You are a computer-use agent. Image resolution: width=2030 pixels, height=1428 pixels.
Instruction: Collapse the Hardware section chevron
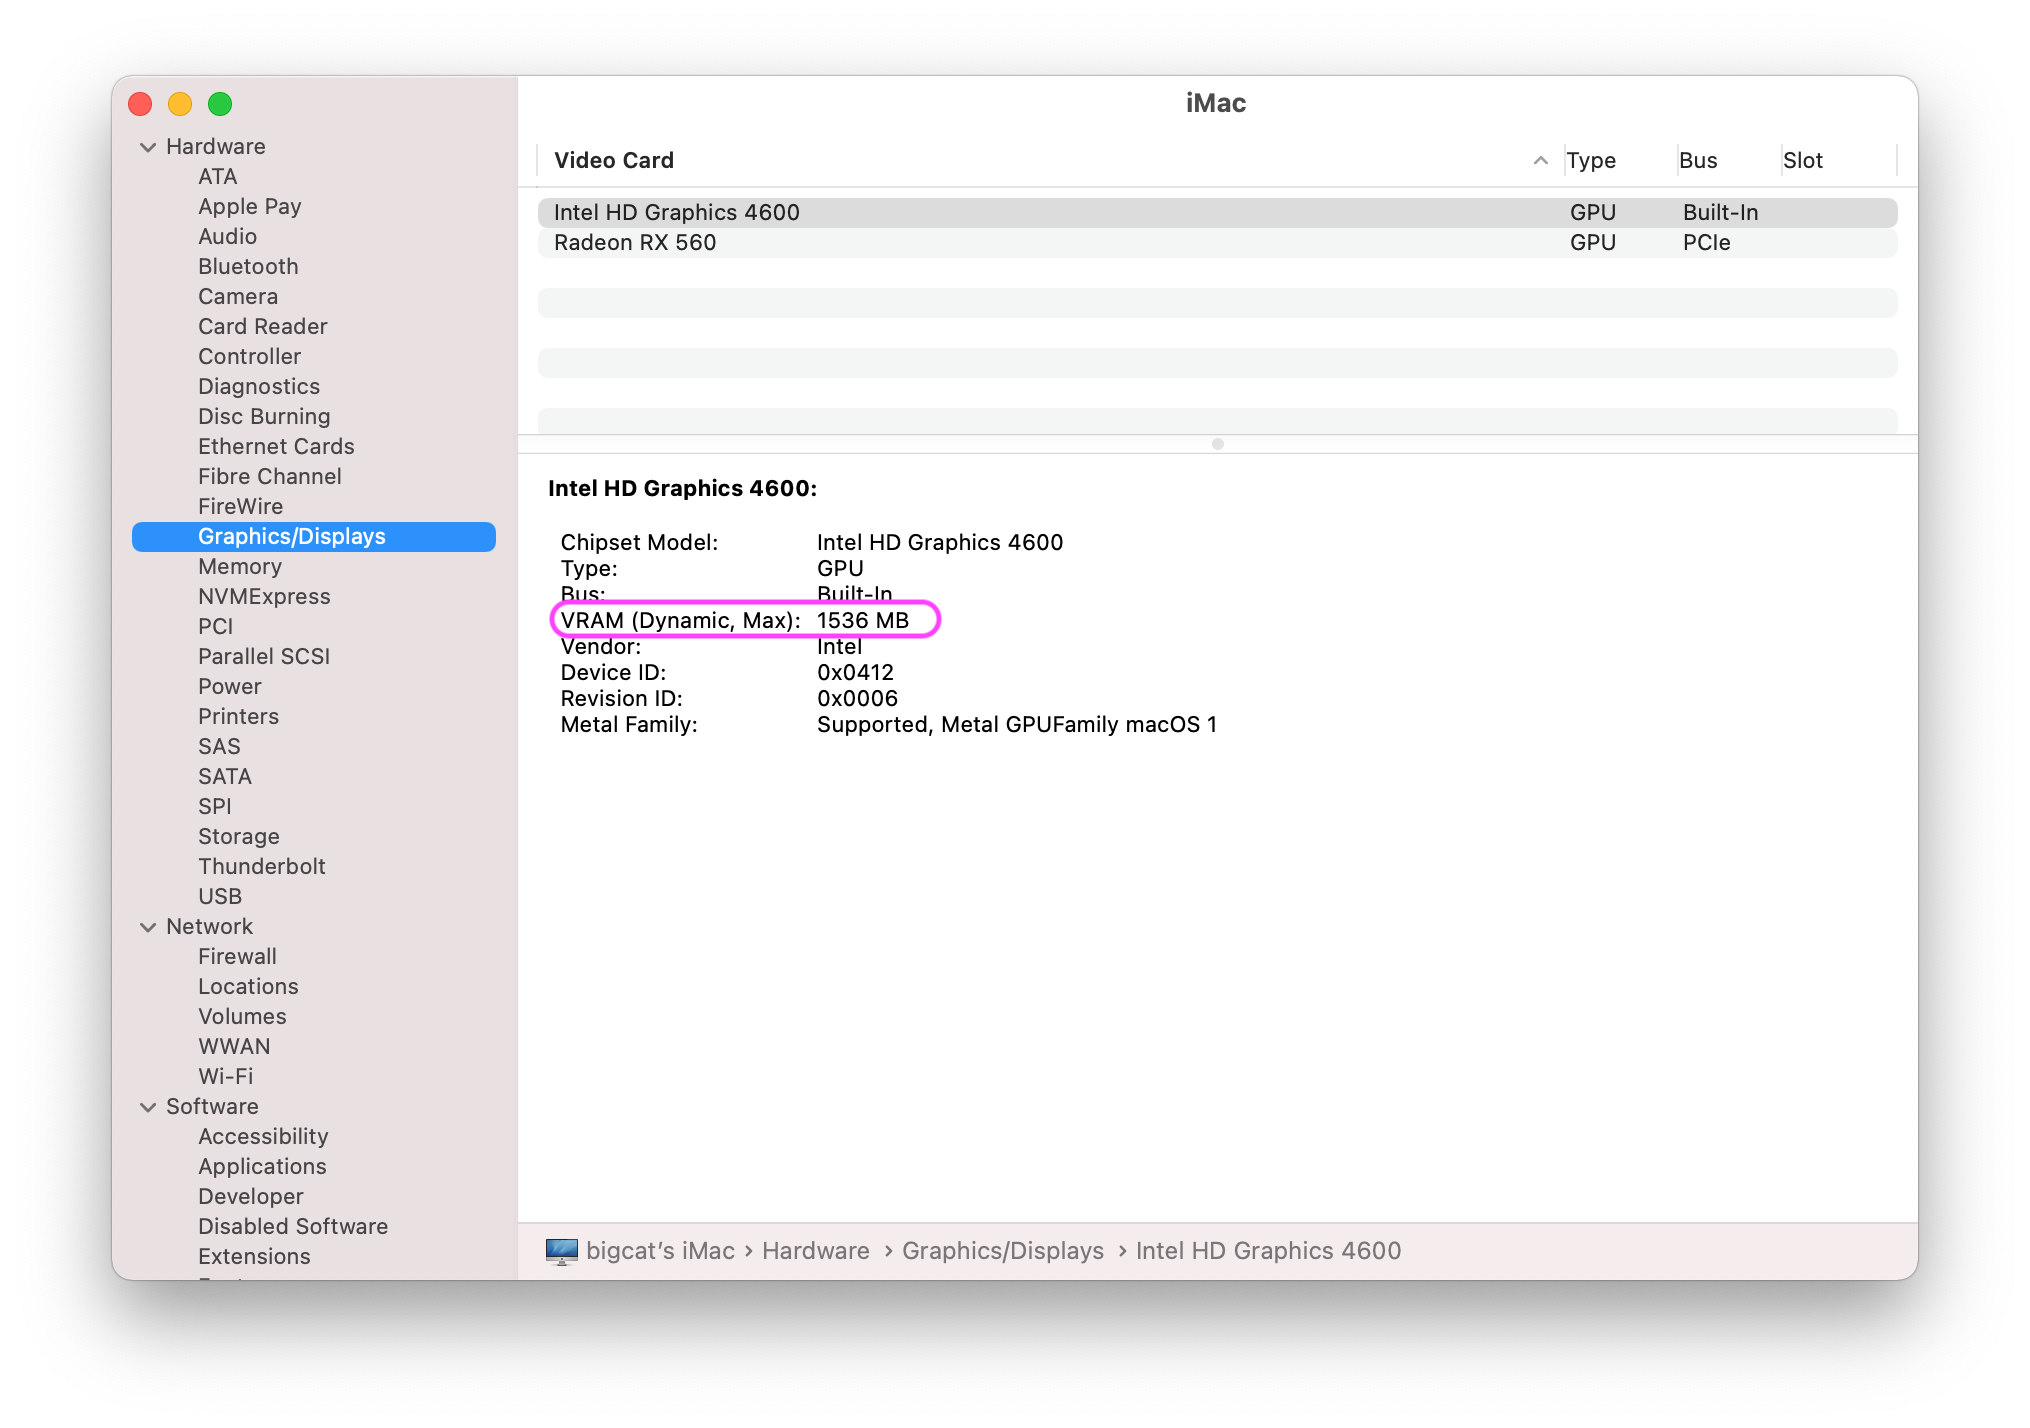[x=148, y=147]
